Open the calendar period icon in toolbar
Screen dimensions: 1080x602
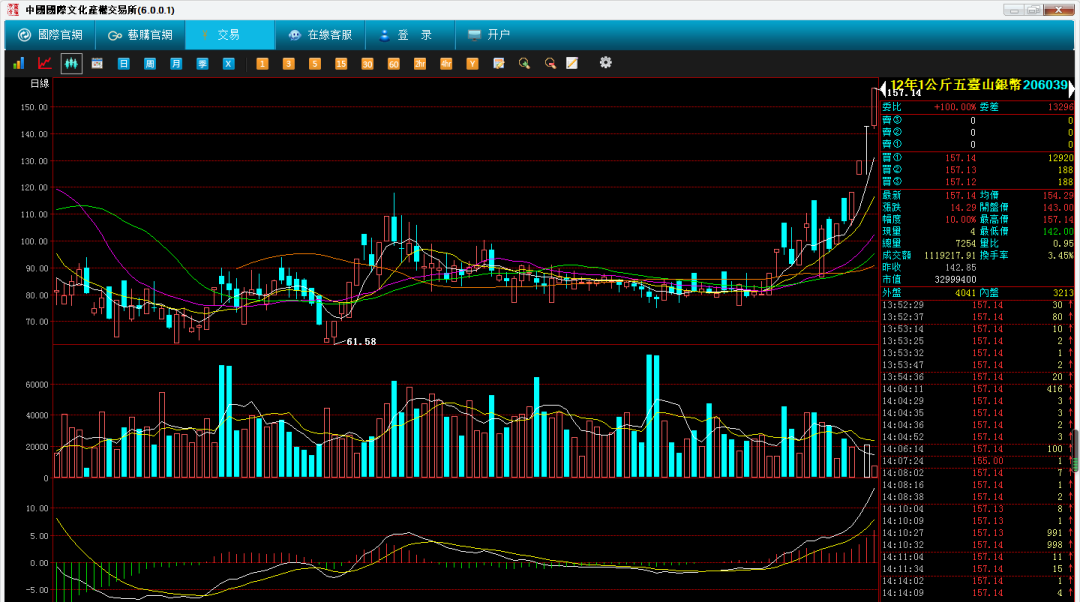pos(97,63)
